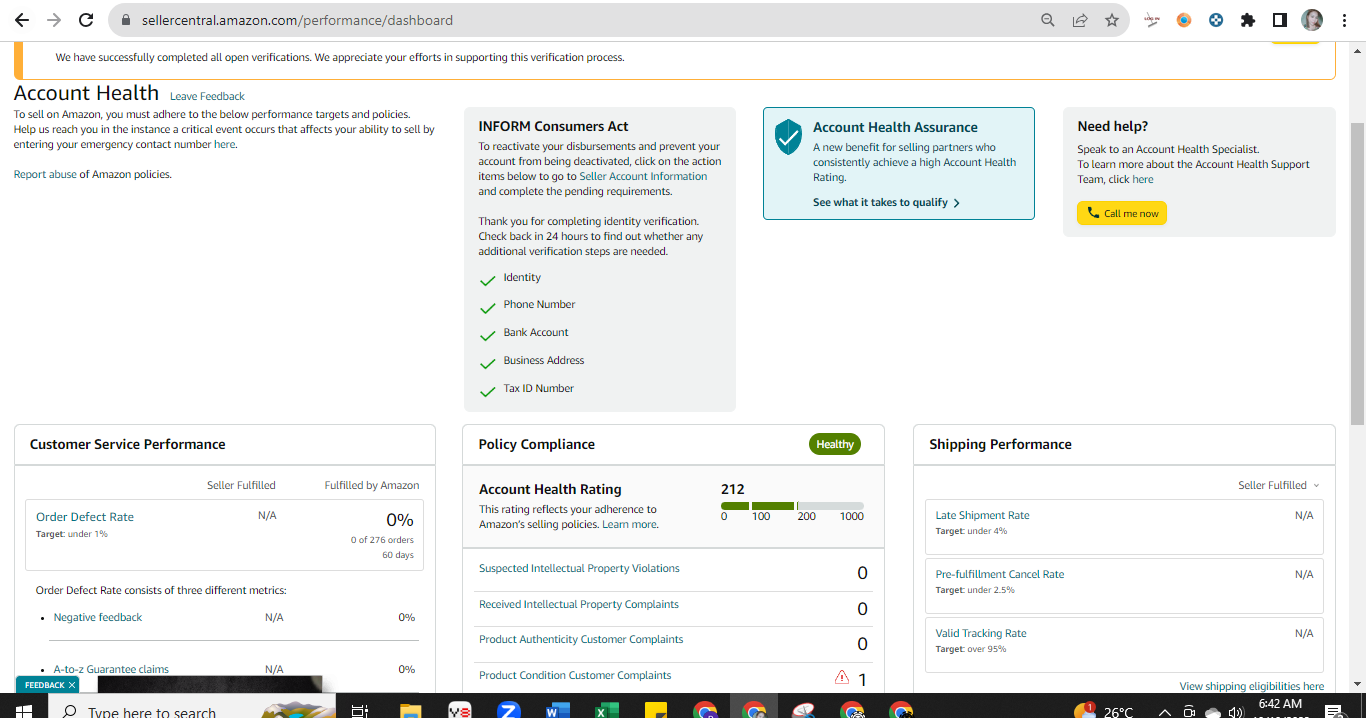The width and height of the screenshot is (1366, 718).
Task: Toggle the browser side panel
Action: coord(1279,20)
